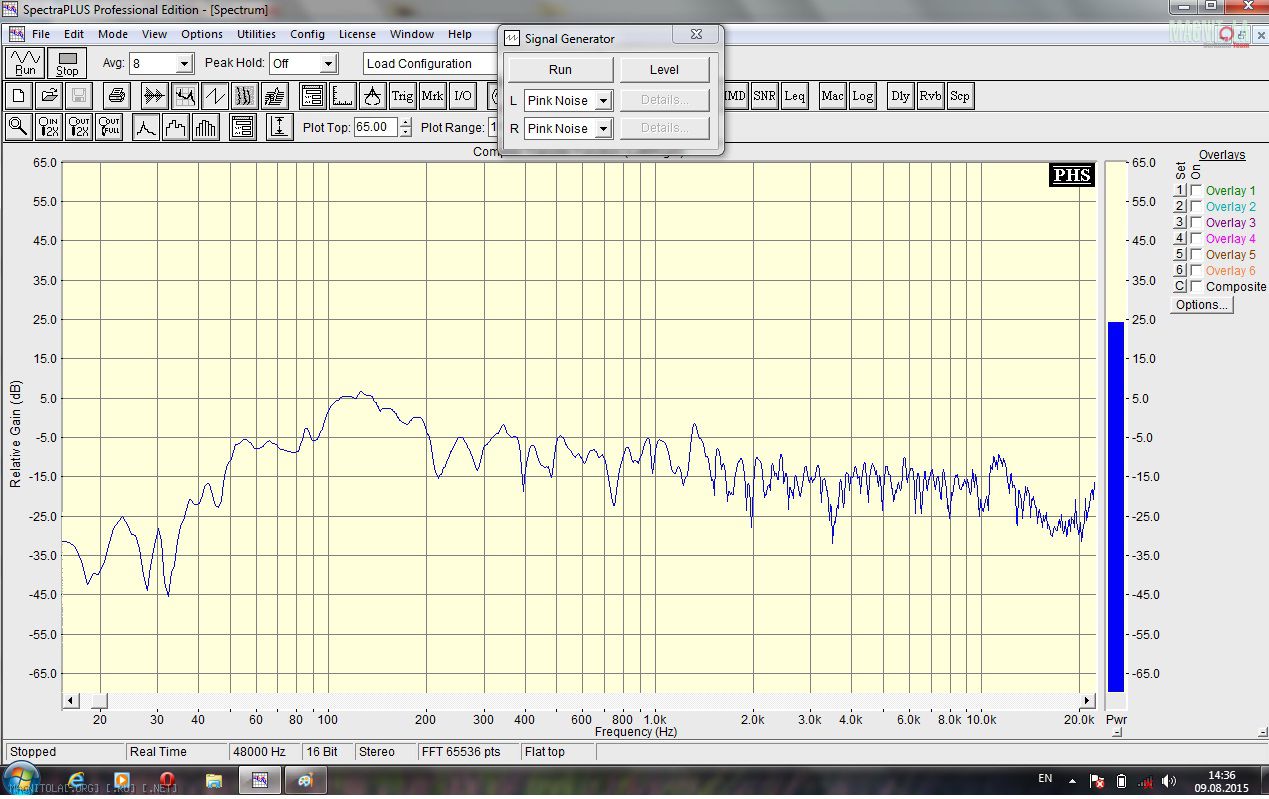1269x799 pixels.
Task: Open the L channel Pink Noise dropdown
Action: 603,101
